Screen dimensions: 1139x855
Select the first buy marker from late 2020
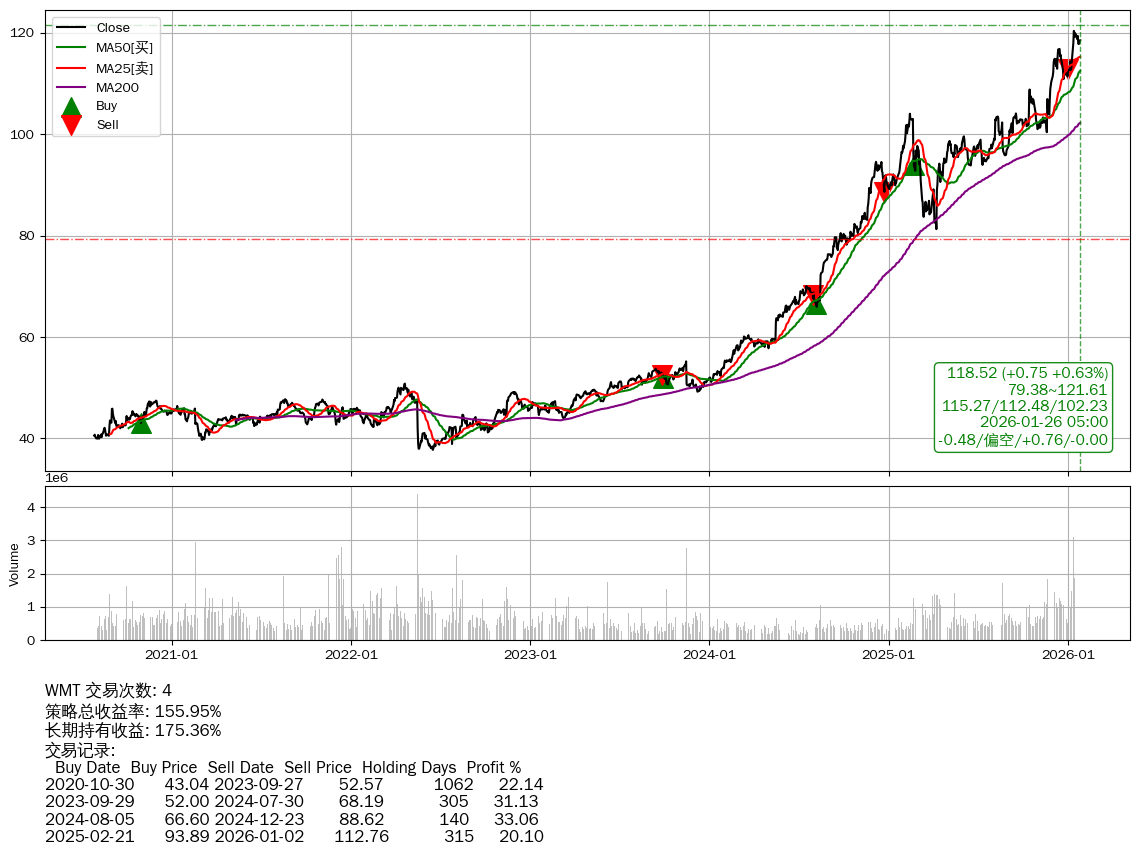coord(141,424)
